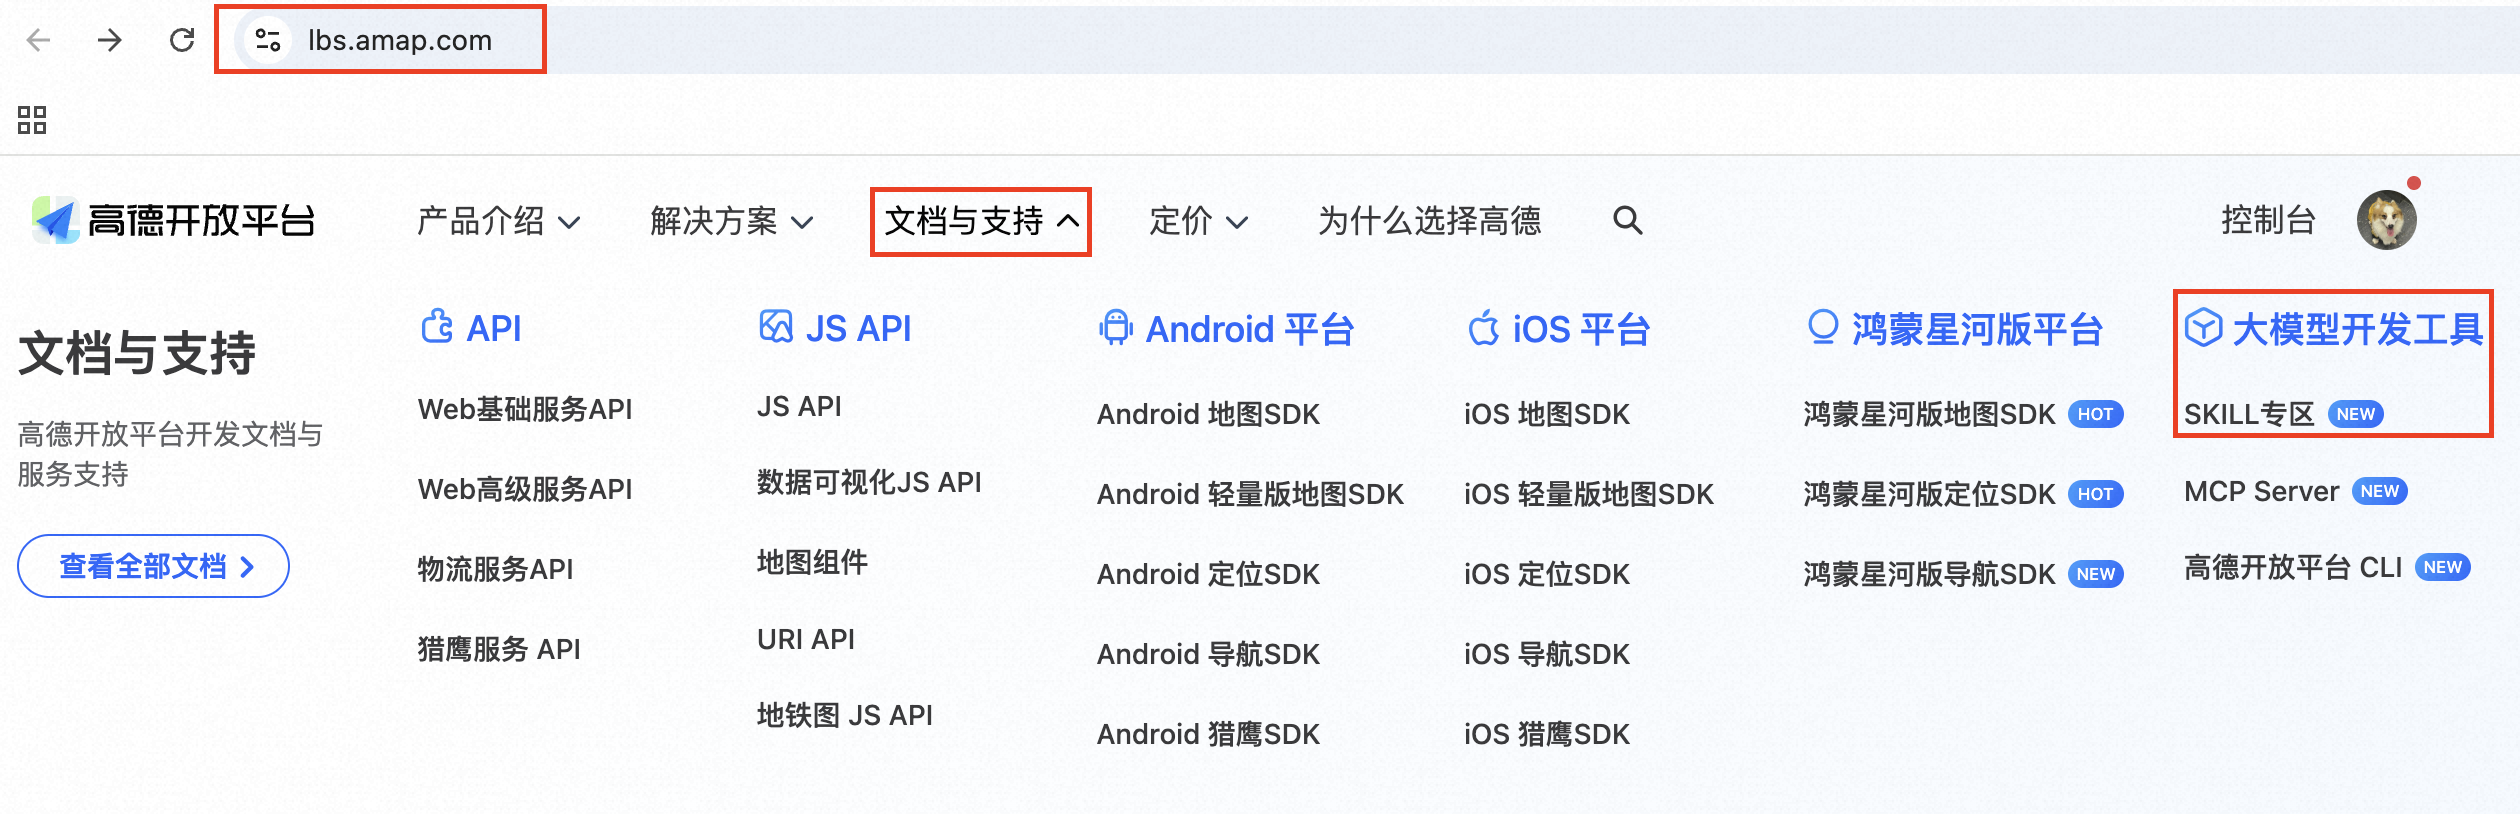Go back with the browser back arrow

38,40
